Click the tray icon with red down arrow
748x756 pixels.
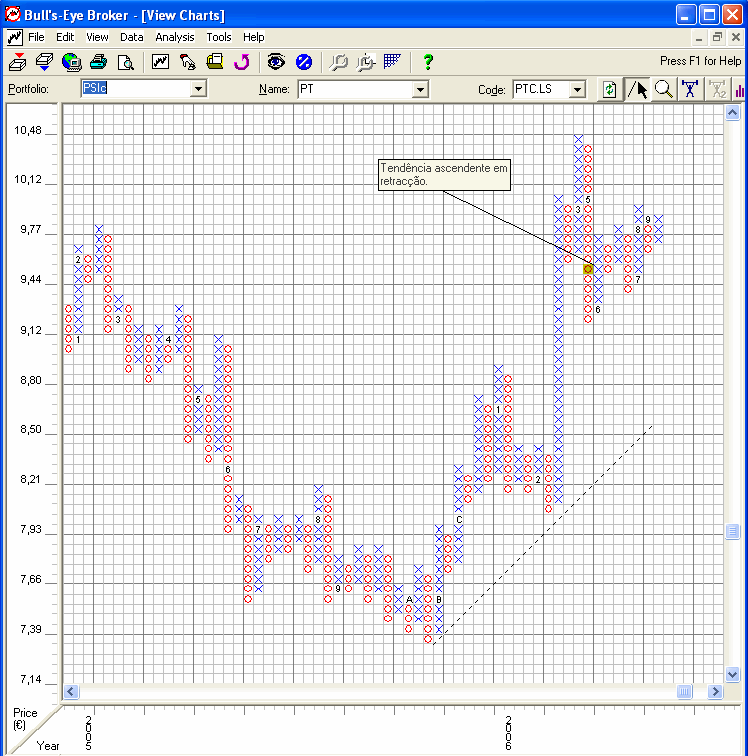18,62
